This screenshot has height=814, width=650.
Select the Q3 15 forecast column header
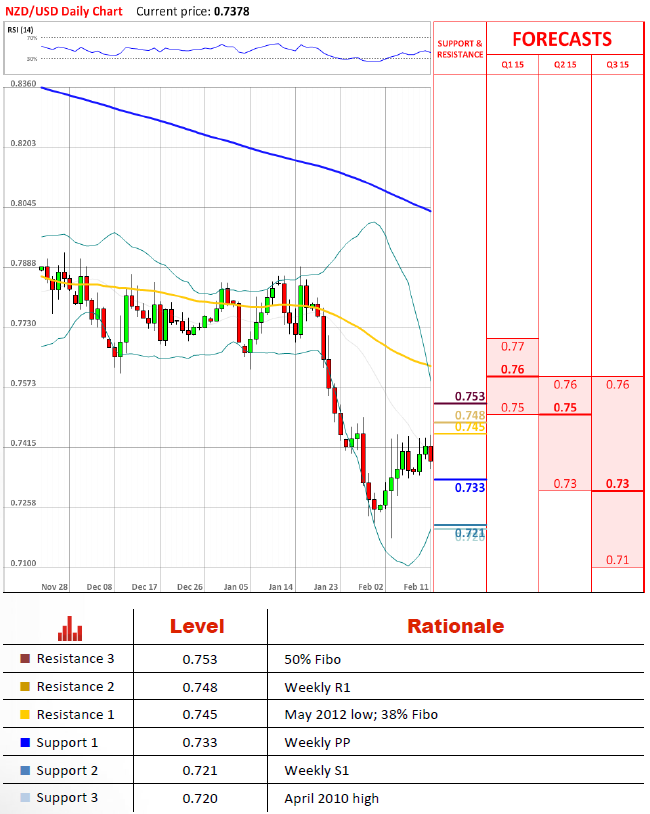617,65
